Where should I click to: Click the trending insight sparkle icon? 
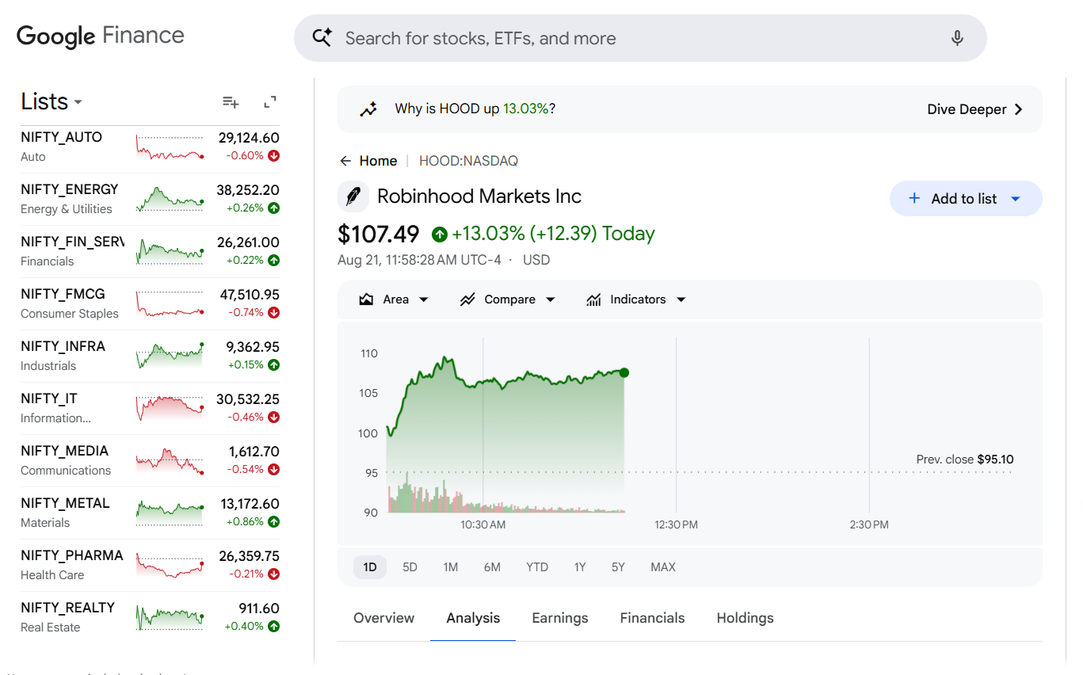point(369,109)
